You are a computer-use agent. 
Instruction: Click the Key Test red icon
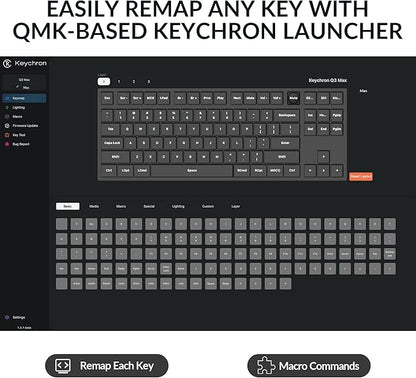tap(7, 135)
